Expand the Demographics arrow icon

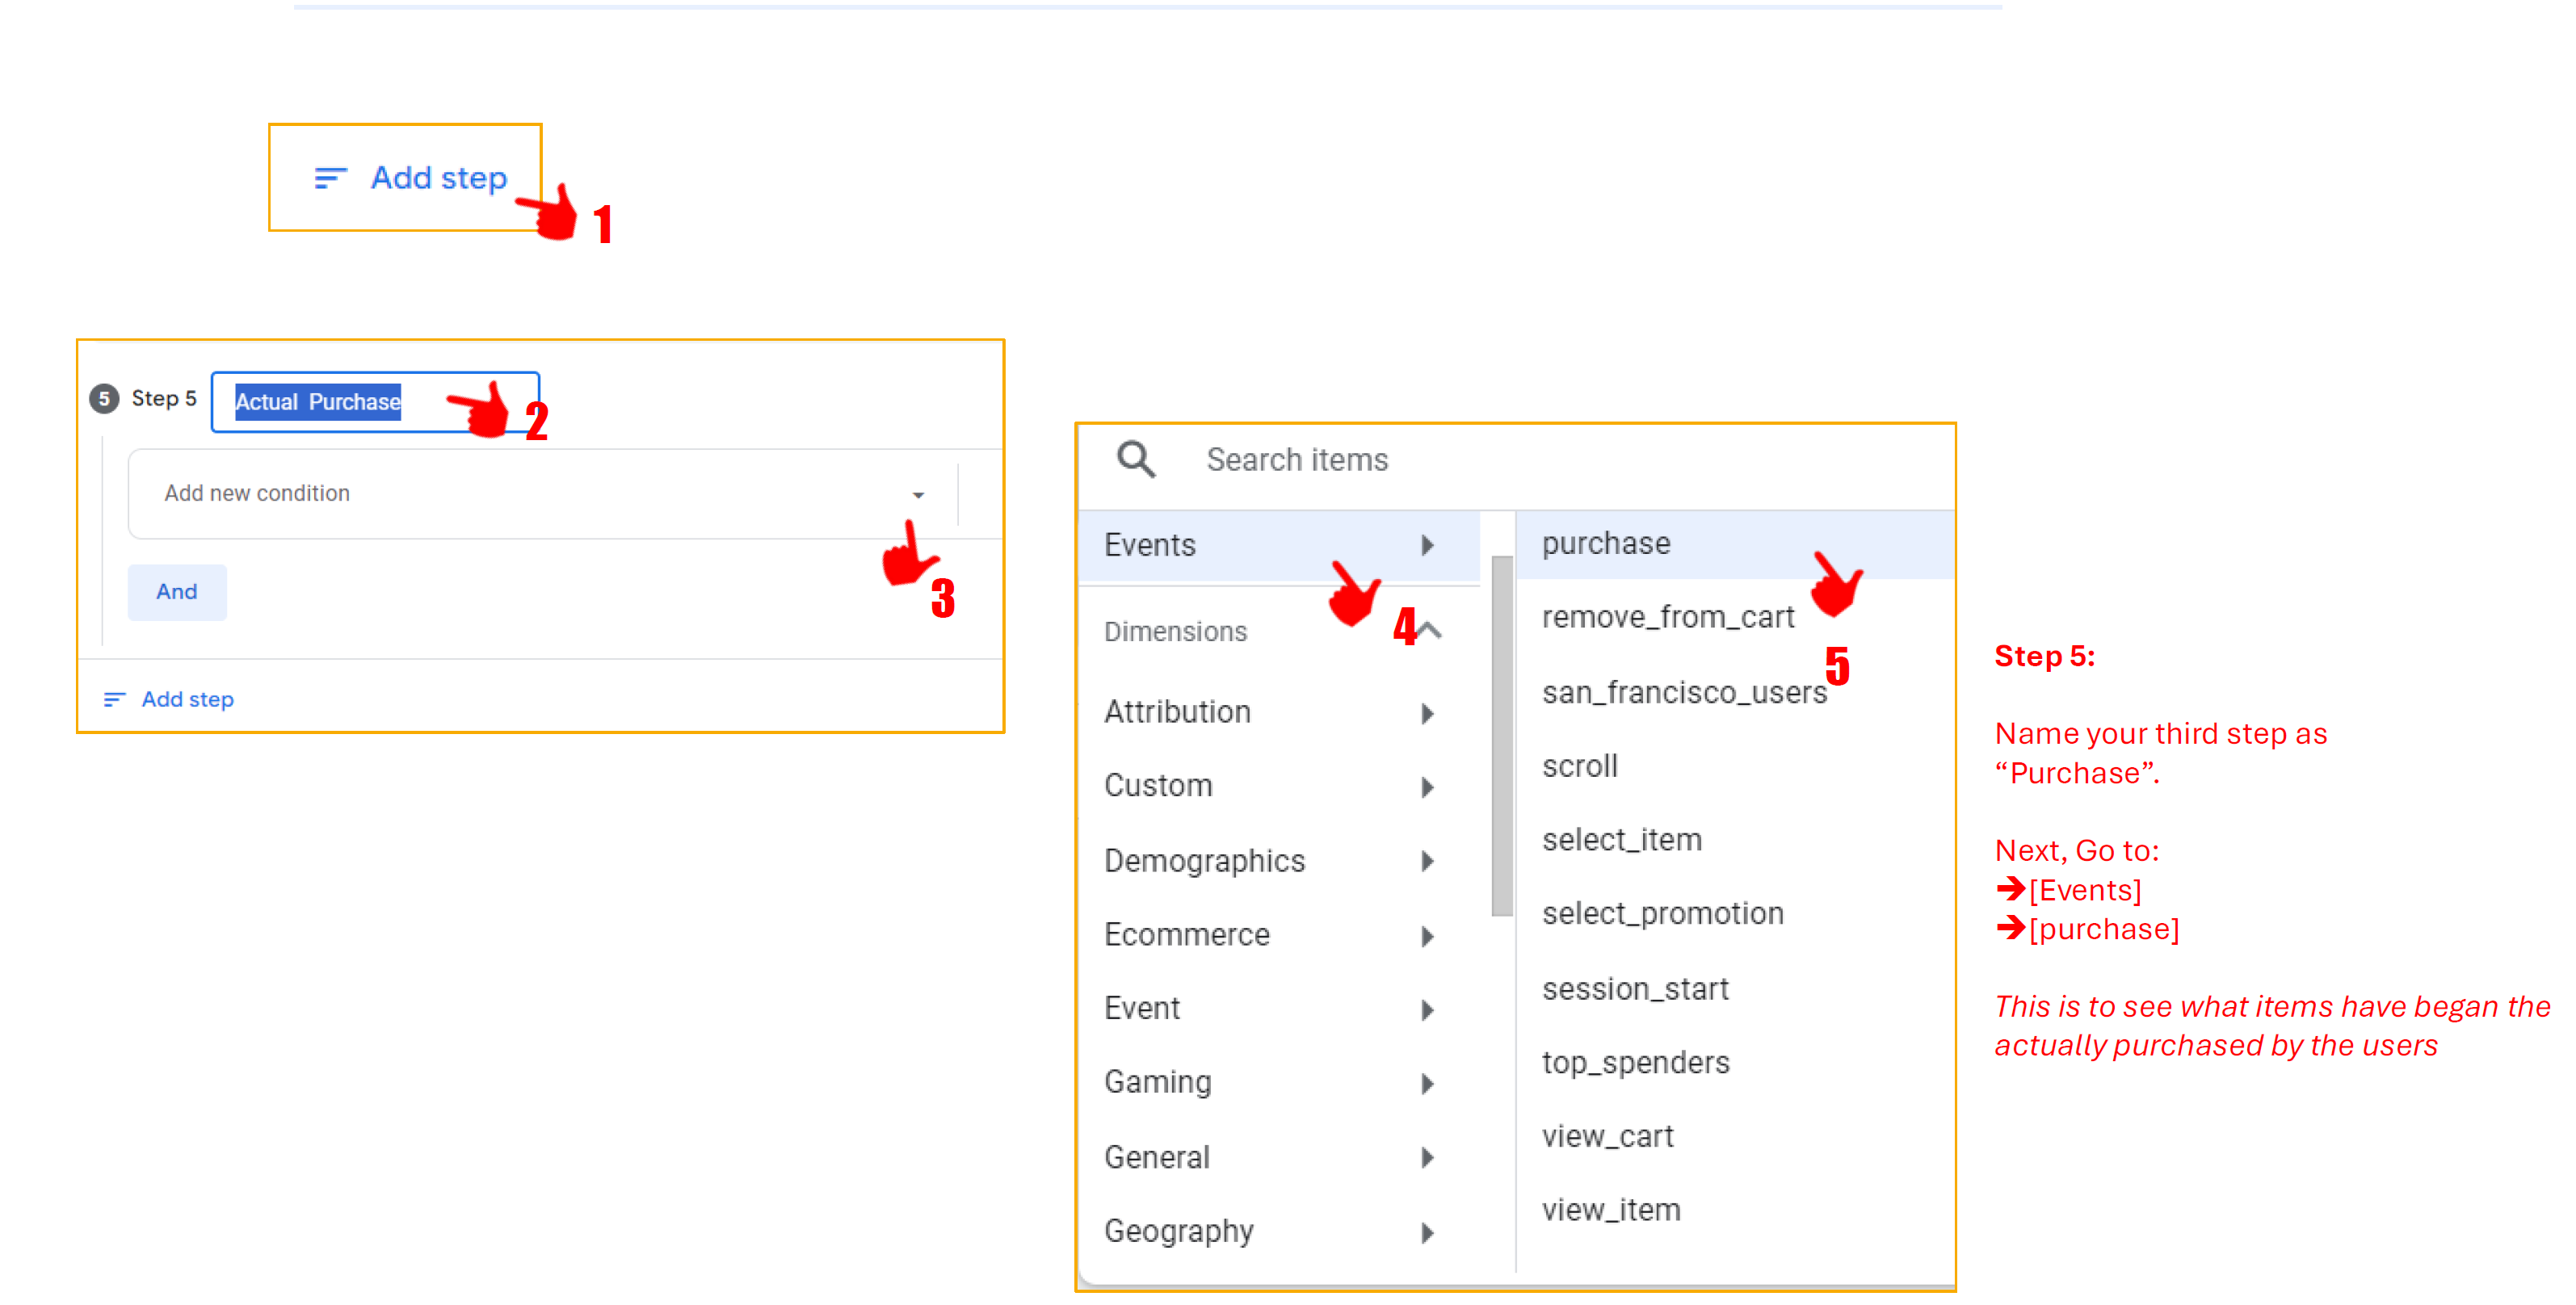pos(1427,861)
